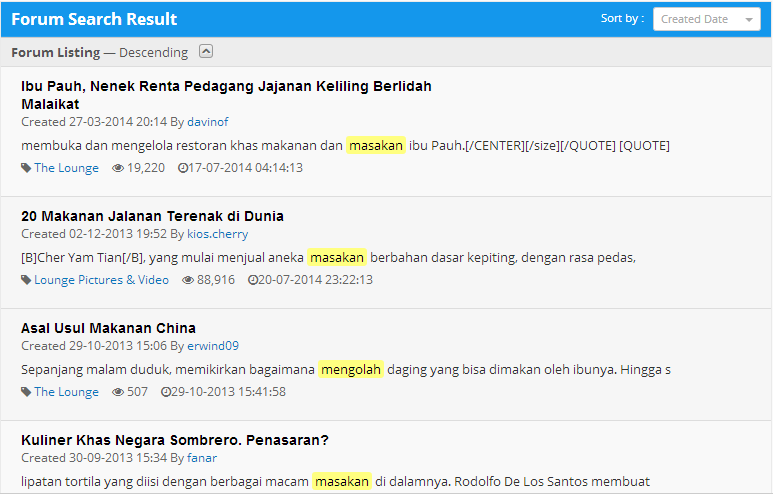Click tag icon beside Ibu Pauh's The Lounge

[x=26, y=168]
